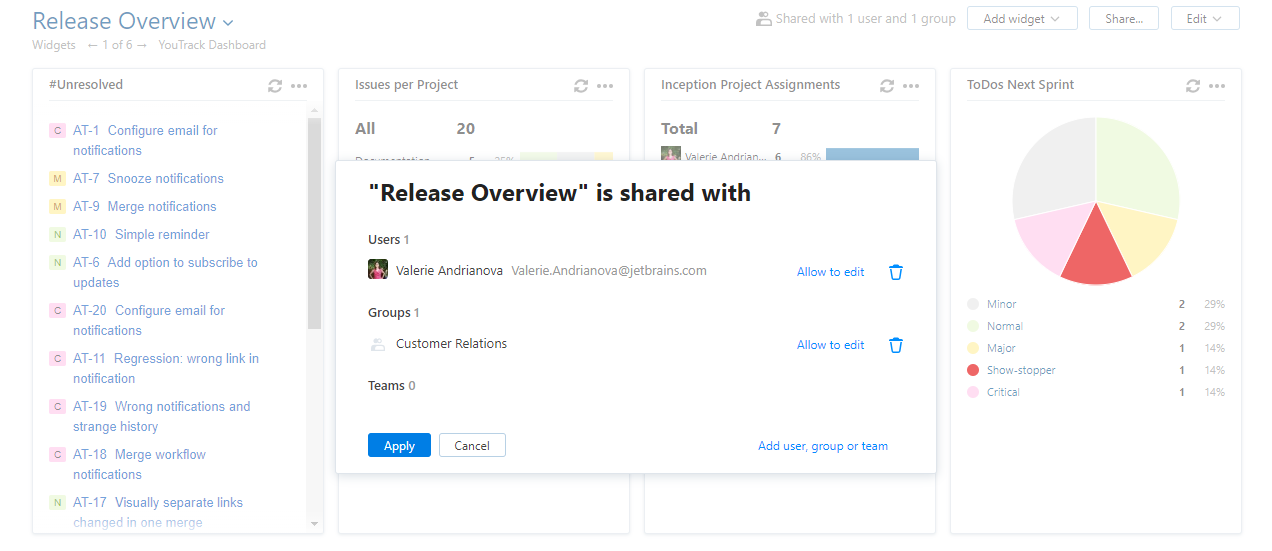Image resolution: width=1272 pixels, height=551 pixels.
Task: Refresh the Issues per Project widget
Action: pos(581,86)
